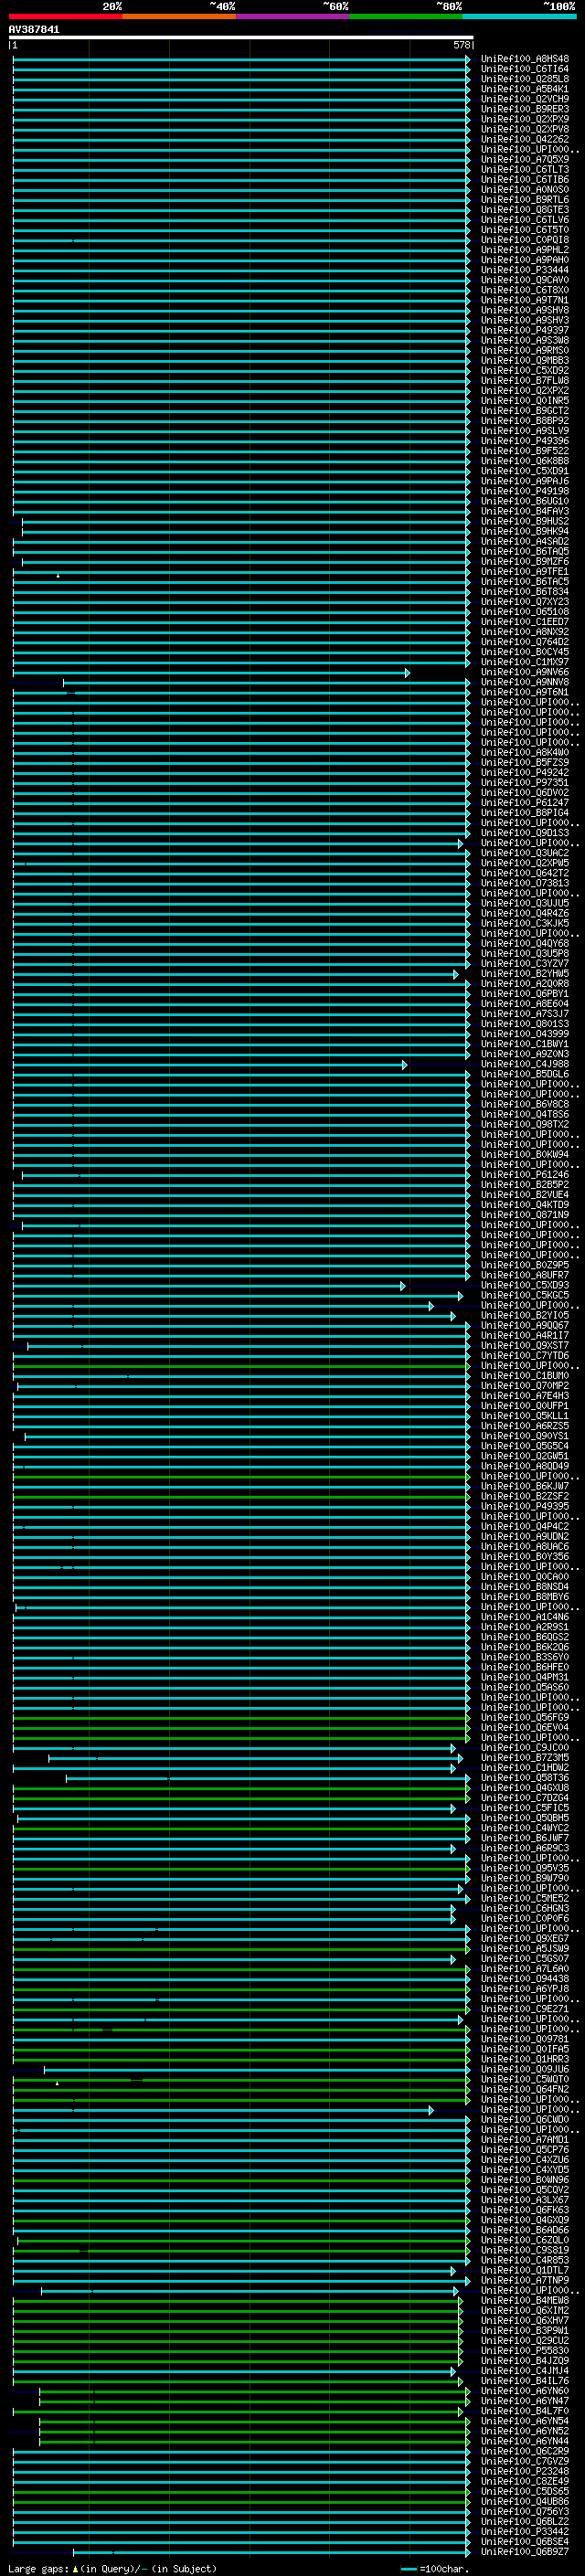585x2576 pixels.
Task: Select label UniRef100_O94438
Action: click(x=525, y=1979)
